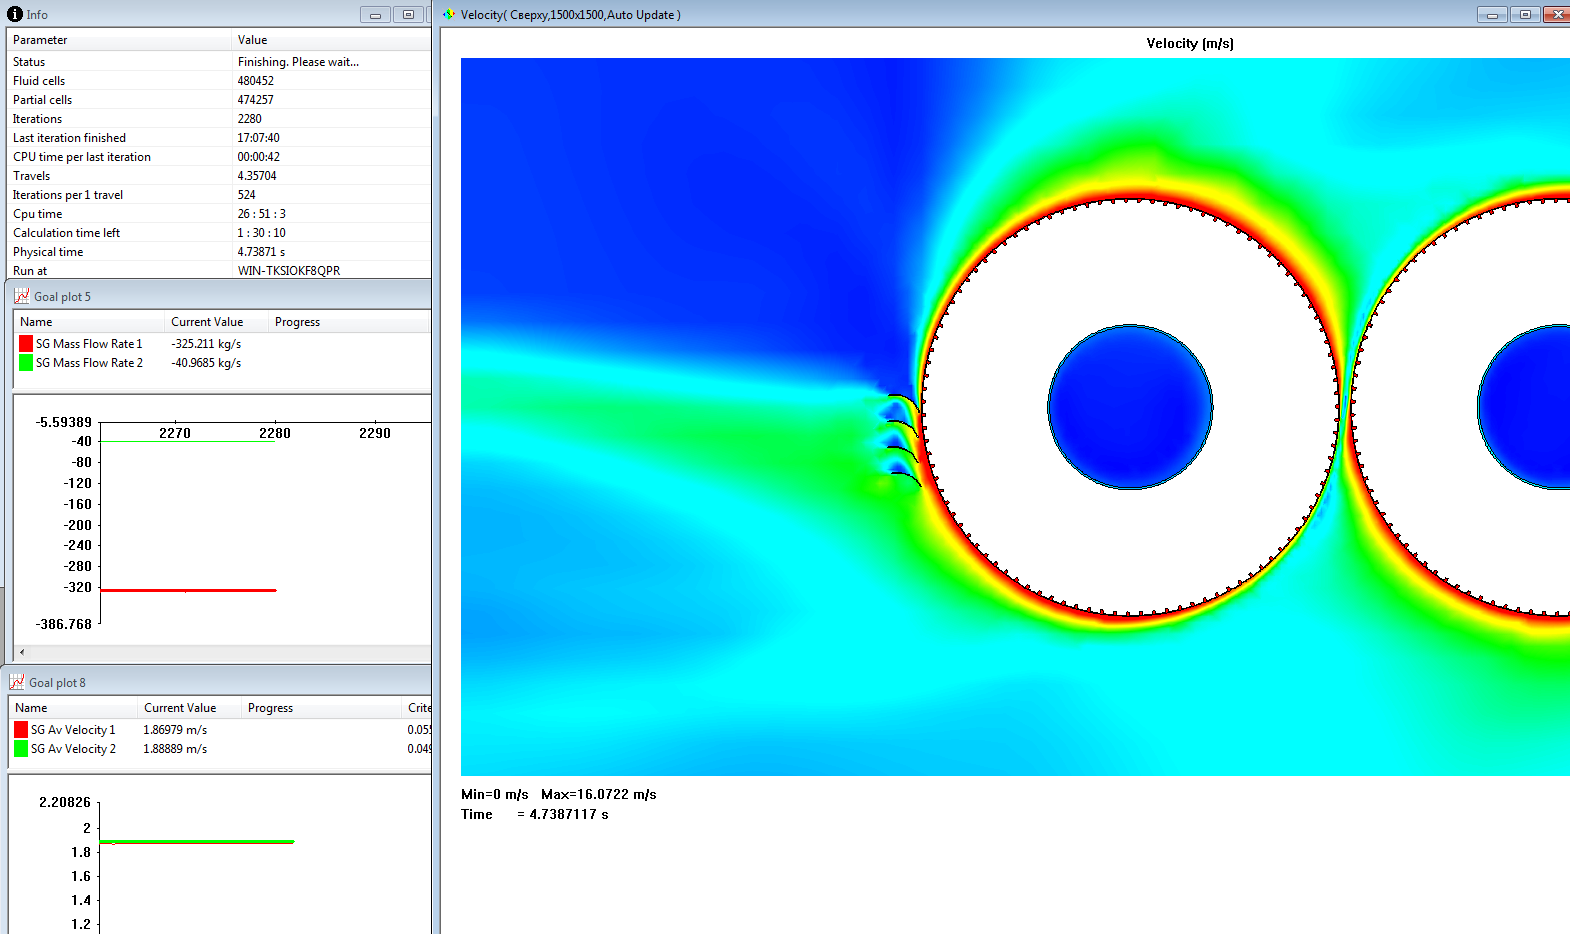
Task: Click the red swatch for SG Av Velocity 1
Action: click(x=21, y=730)
